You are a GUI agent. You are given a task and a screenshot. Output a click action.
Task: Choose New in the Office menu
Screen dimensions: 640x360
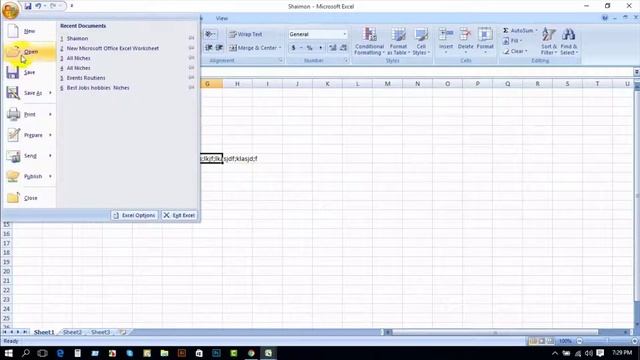tap(29, 31)
